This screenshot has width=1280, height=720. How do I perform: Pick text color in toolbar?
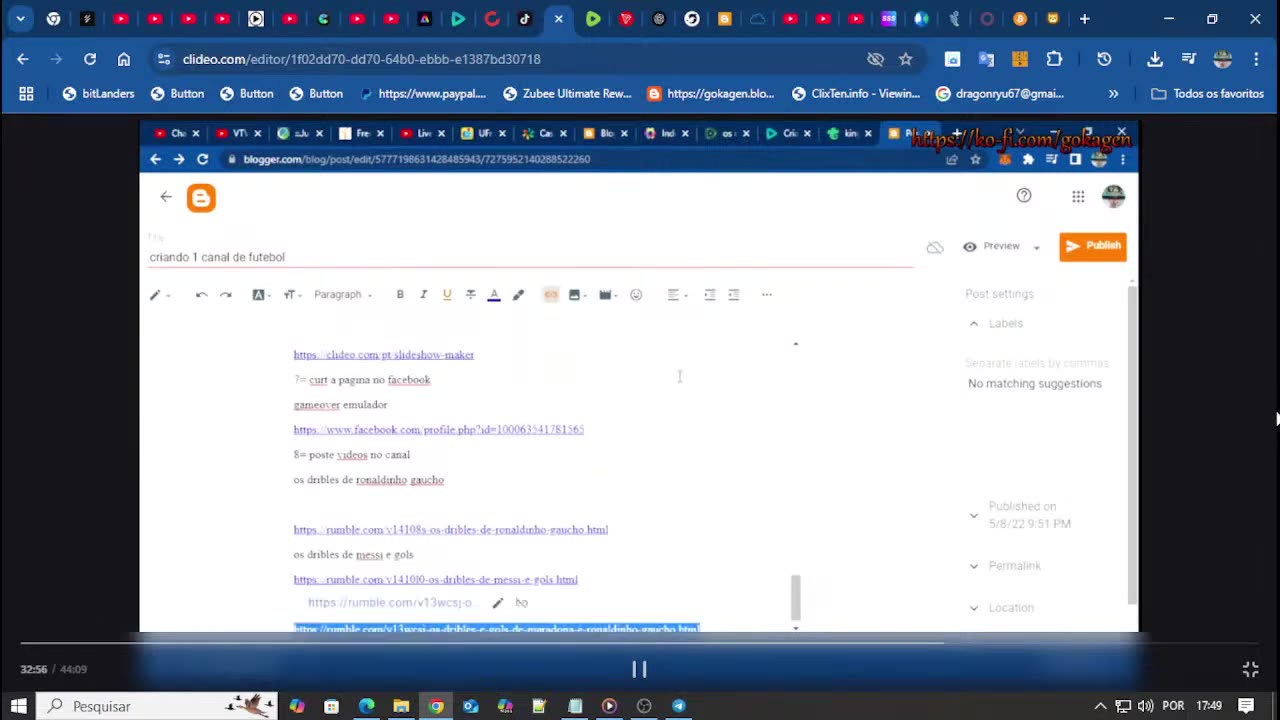pyautogui.click(x=494, y=295)
